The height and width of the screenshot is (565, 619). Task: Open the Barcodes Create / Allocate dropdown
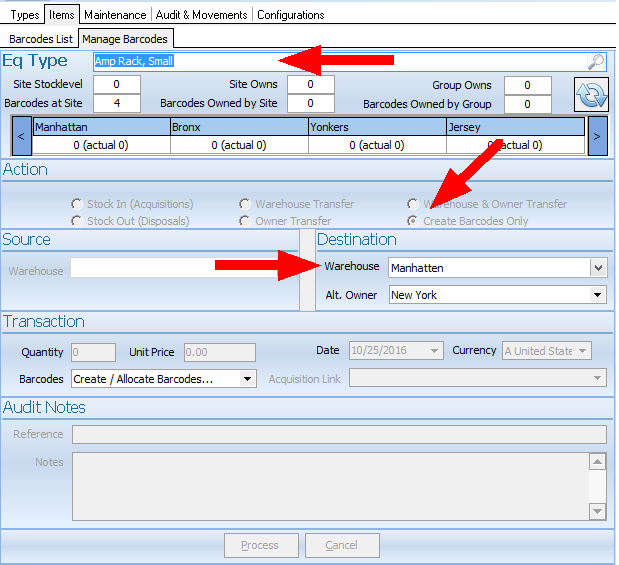tap(248, 379)
